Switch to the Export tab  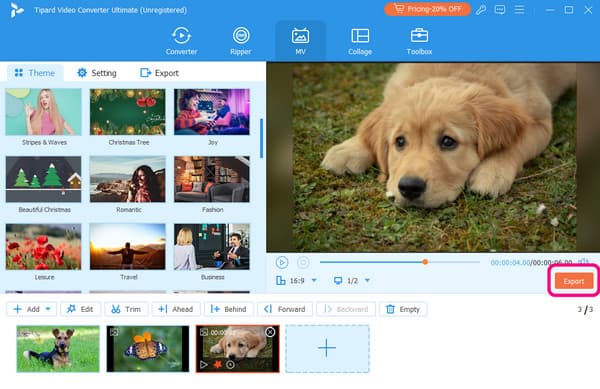(x=160, y=73)
